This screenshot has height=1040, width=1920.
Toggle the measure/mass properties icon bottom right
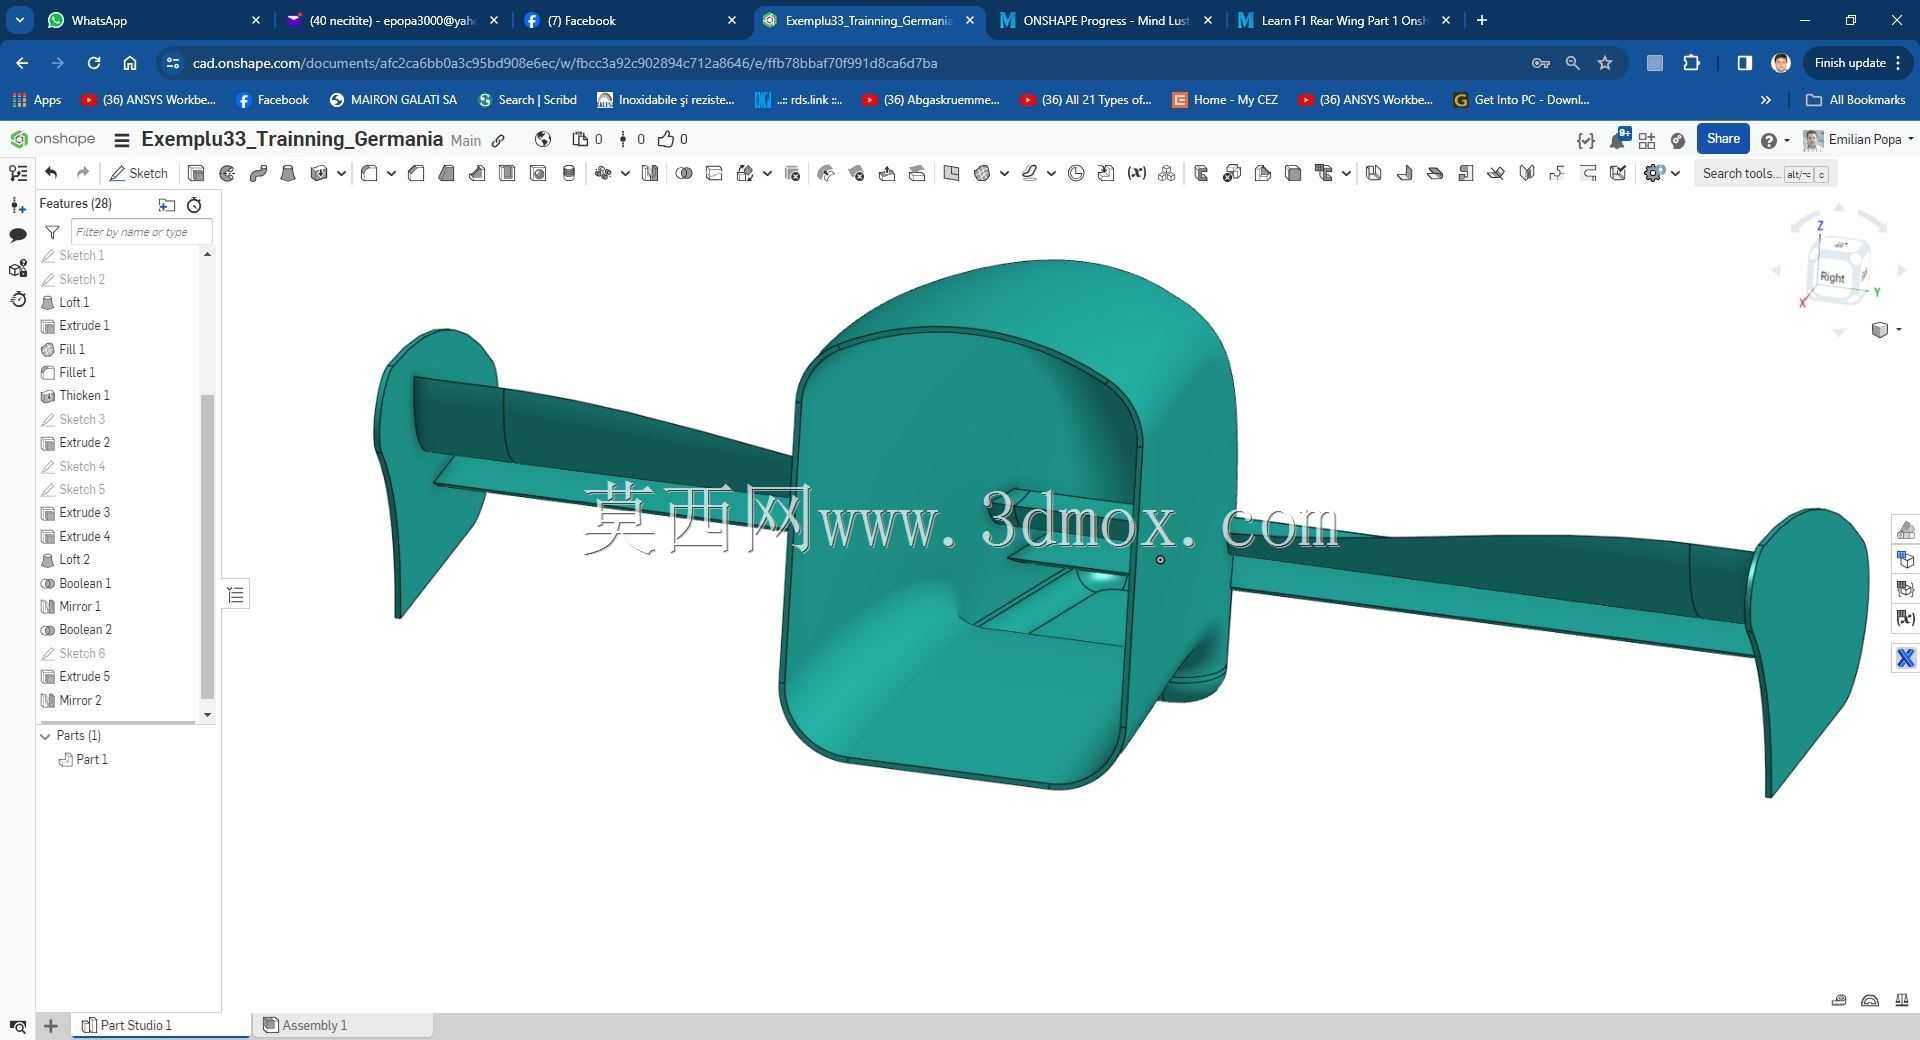1901,1000
